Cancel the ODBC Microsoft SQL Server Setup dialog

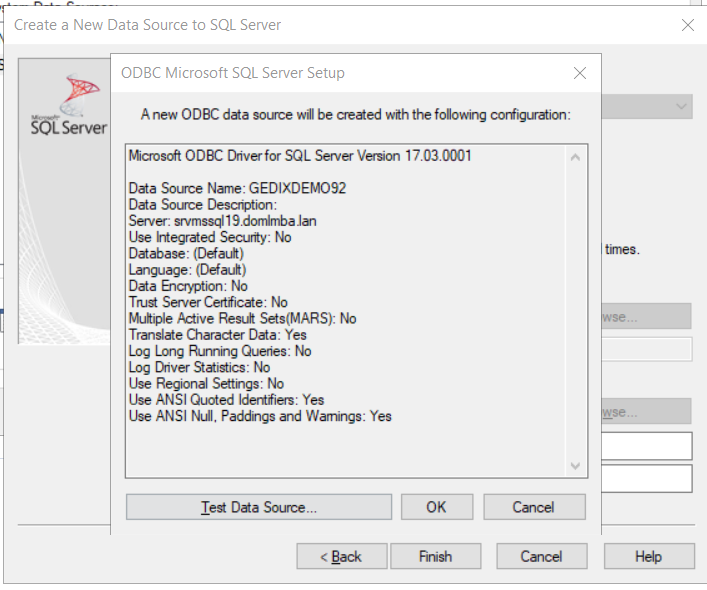(533, 507)
